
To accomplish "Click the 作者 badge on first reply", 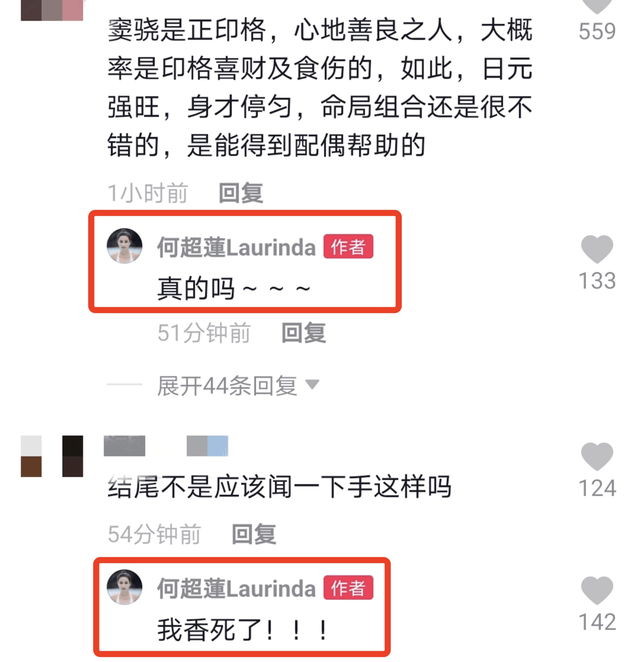I will [348, 247].
